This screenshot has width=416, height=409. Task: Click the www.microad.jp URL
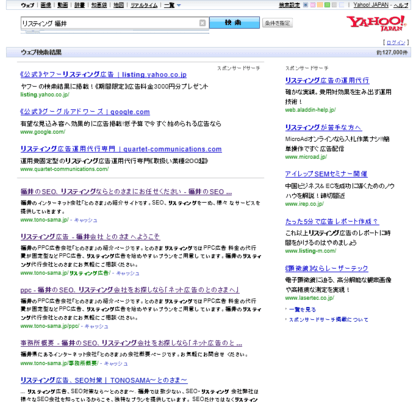point(306,157)
